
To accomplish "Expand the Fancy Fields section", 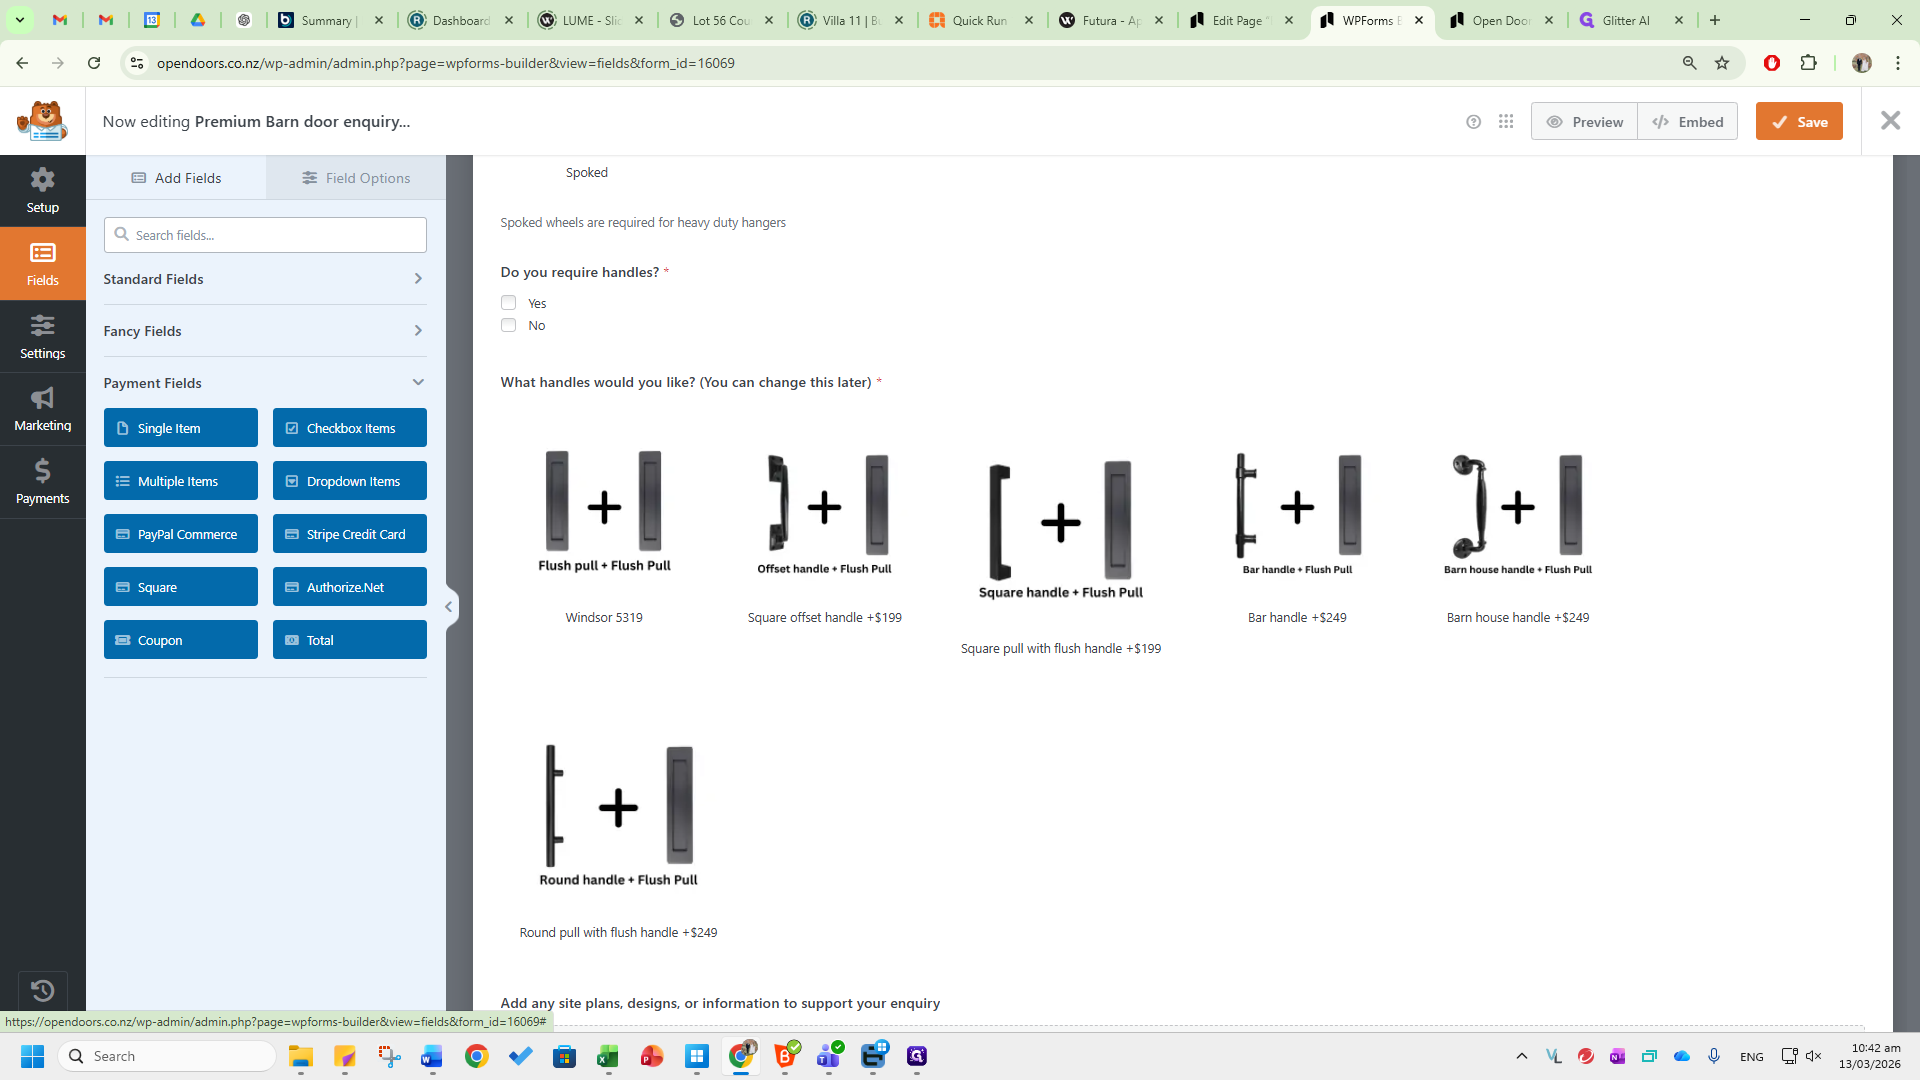I will 265,331.
